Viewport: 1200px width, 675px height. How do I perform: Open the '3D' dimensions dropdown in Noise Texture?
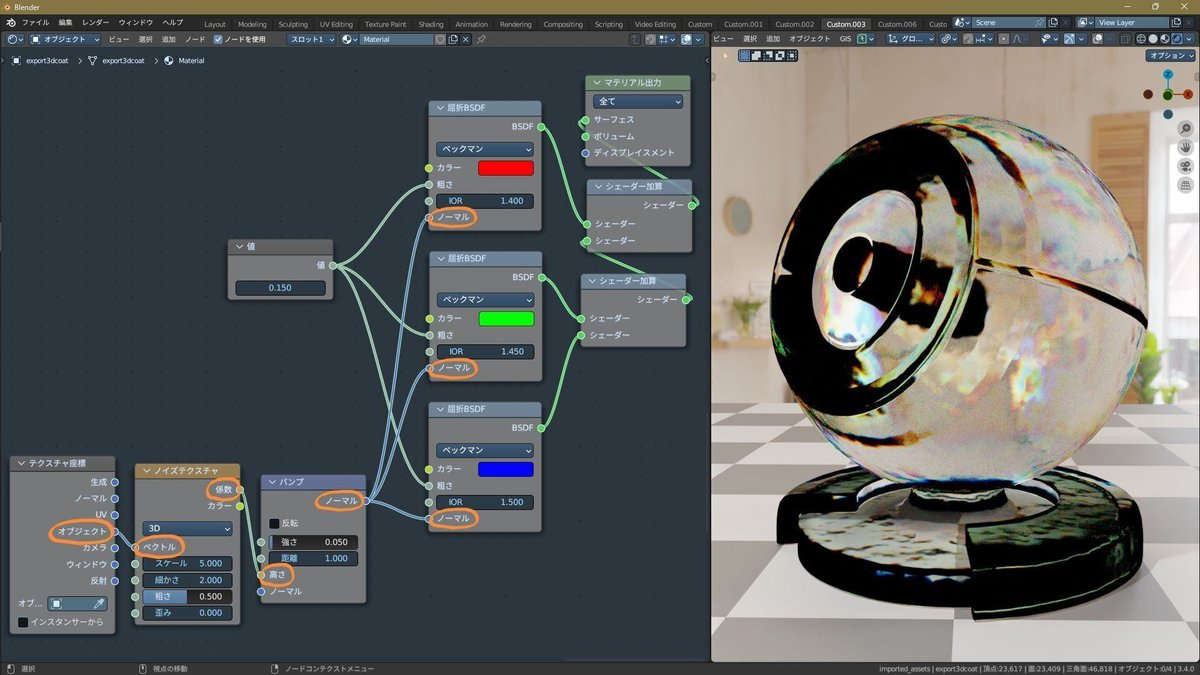point(187,528)
